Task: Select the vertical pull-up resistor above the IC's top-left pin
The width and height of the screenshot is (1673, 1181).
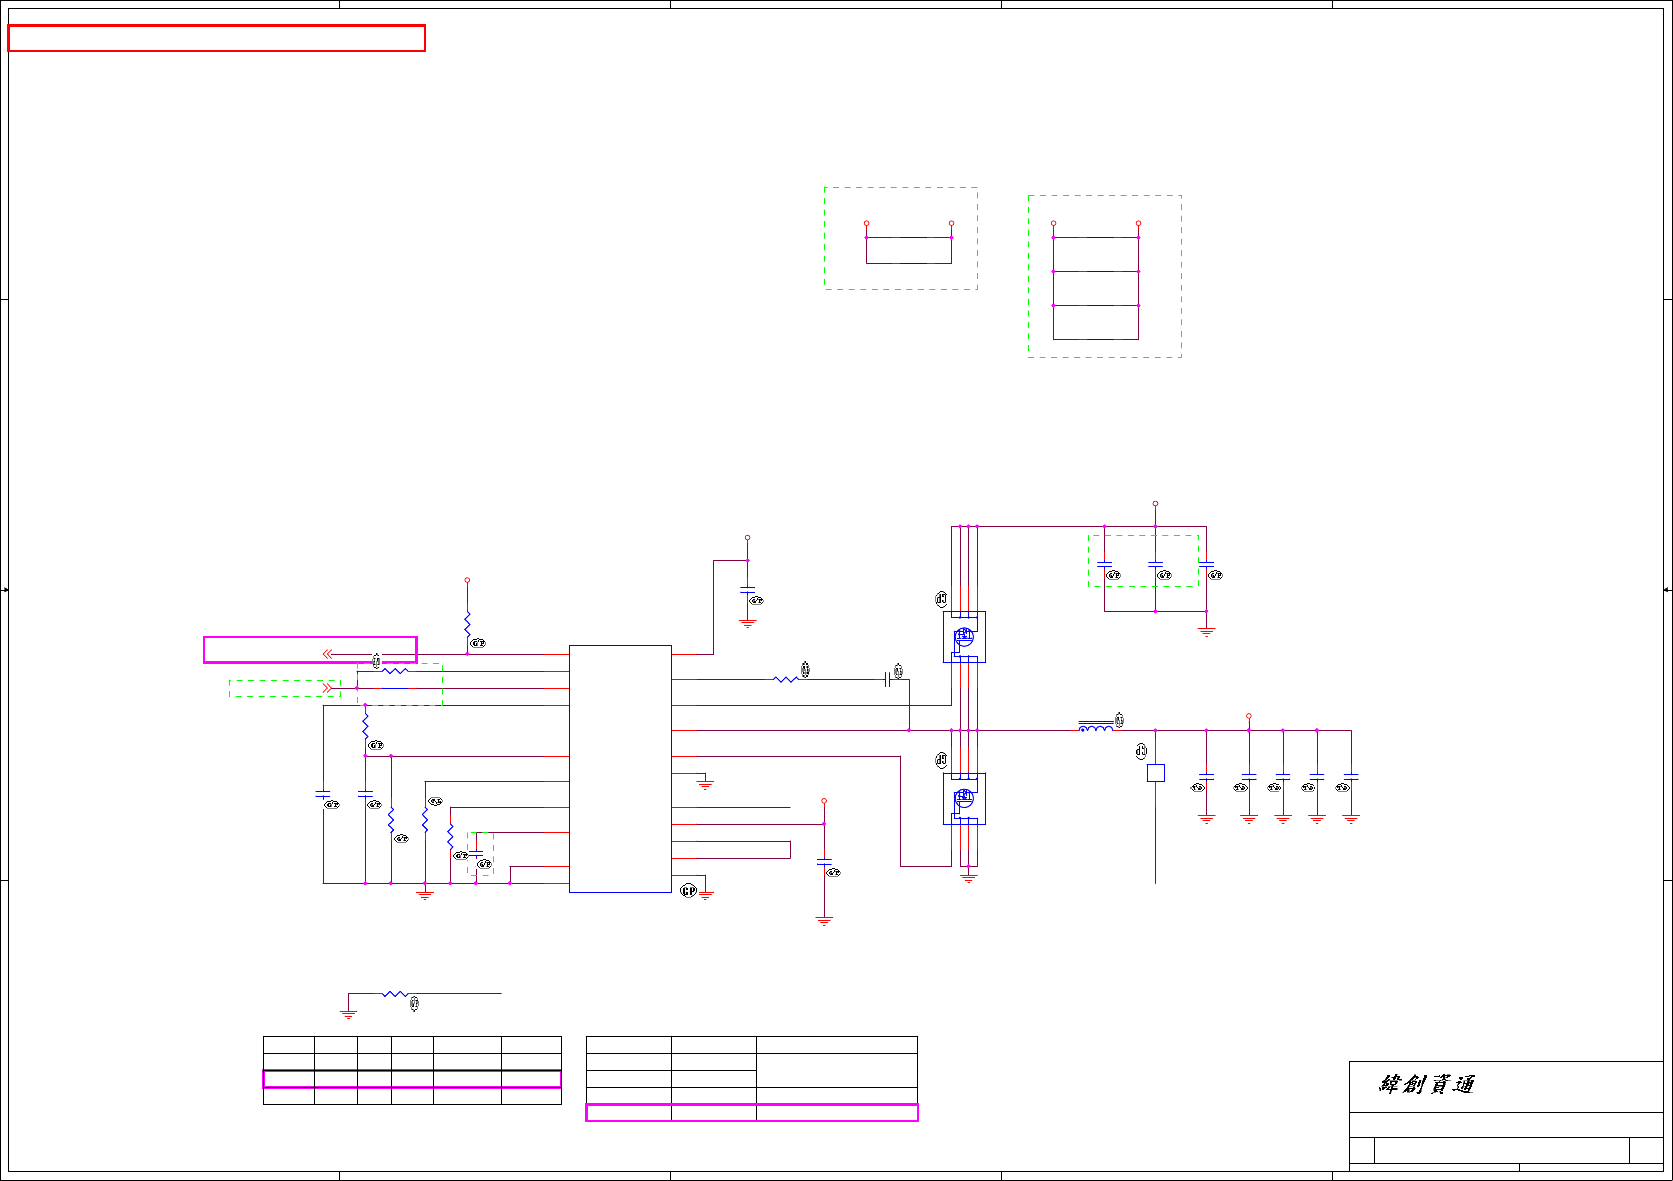Action: [467, 623]
